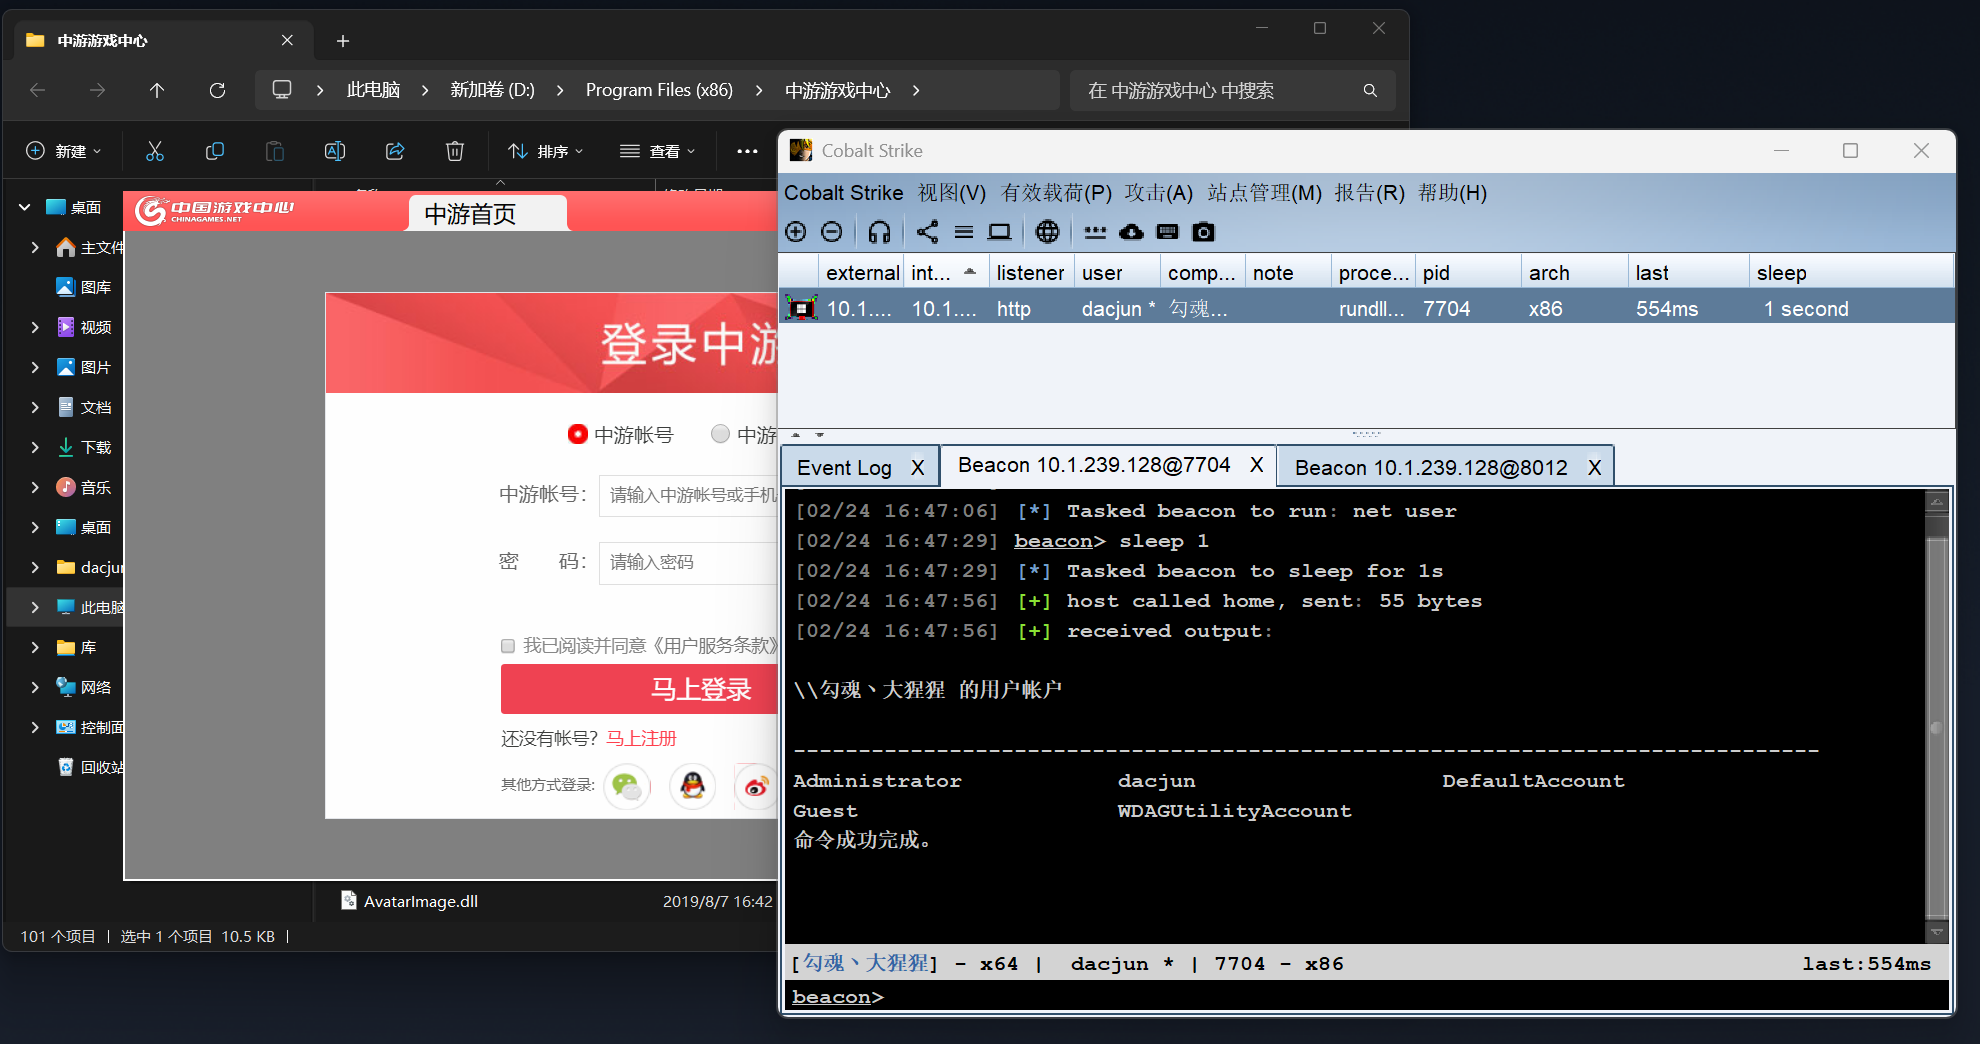Go up one folder in Explorer

coord(157,90)
